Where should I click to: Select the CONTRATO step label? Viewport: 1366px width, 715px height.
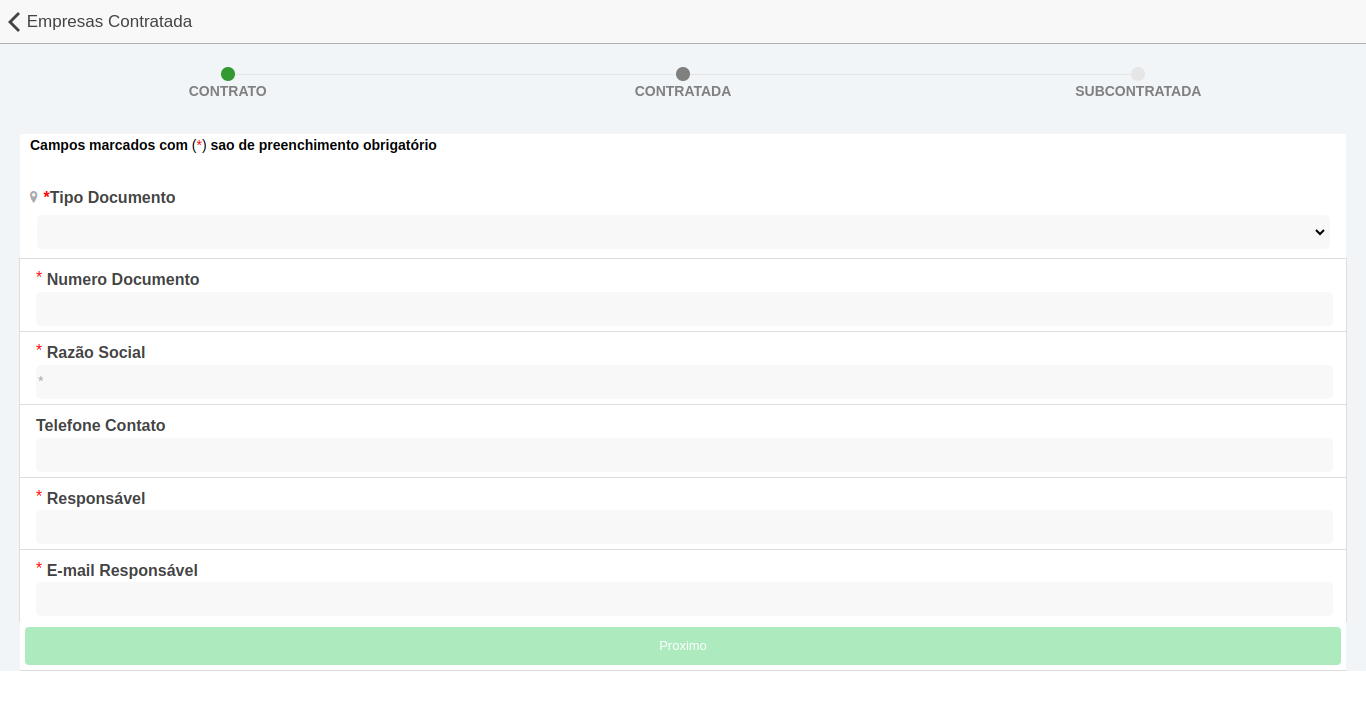click(228, 92)
